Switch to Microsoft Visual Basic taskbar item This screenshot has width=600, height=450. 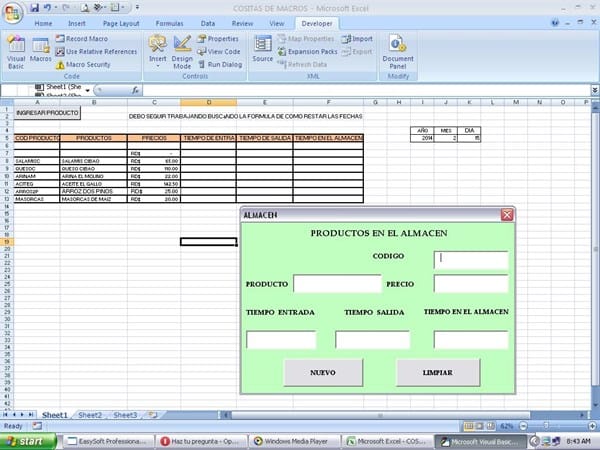(x=481, y=442)
